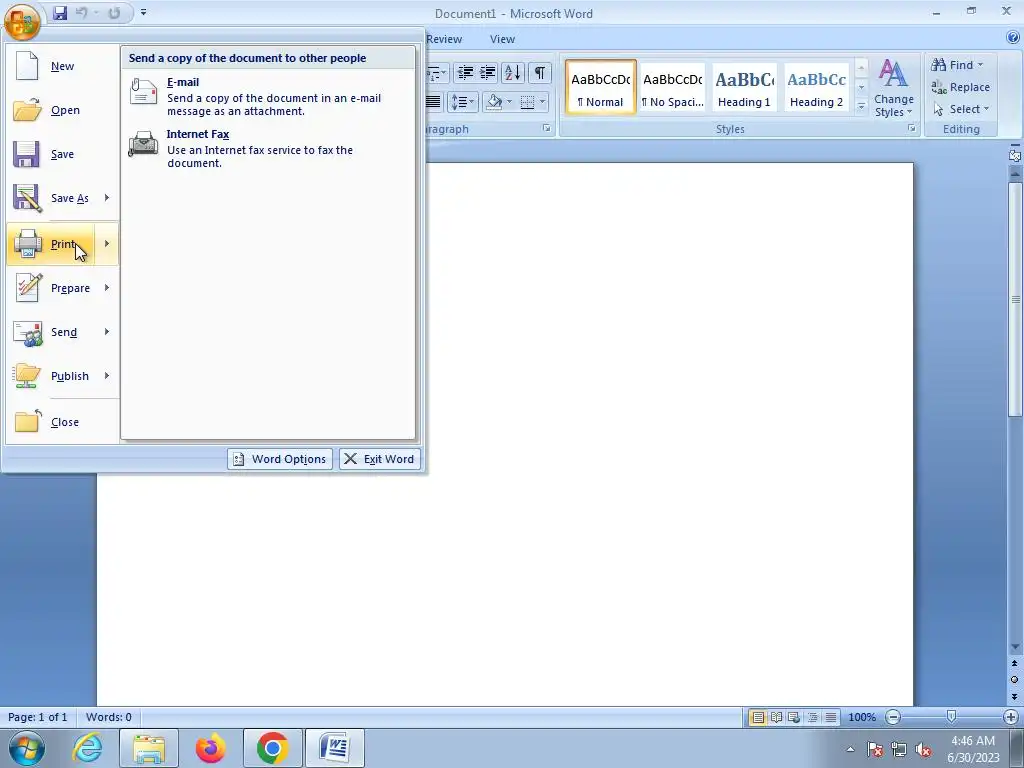Expand the Publish submenu arrow

click(106, 376)
